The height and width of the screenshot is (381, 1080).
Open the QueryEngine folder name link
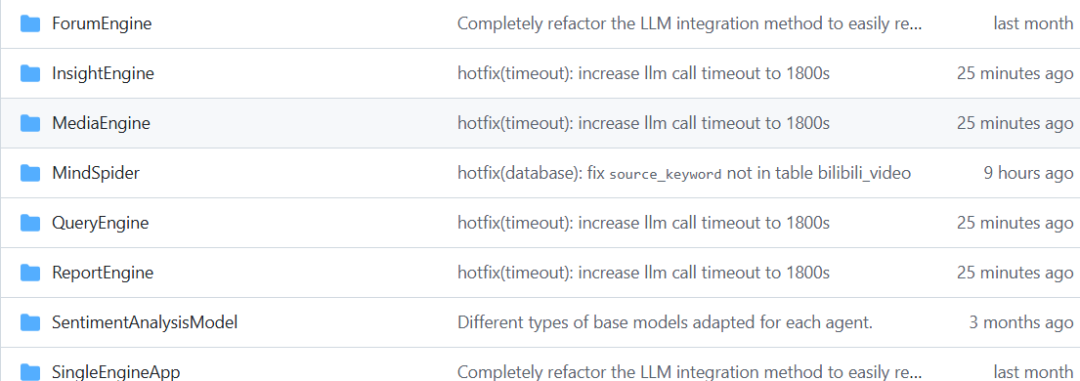(x=101, y=223)
